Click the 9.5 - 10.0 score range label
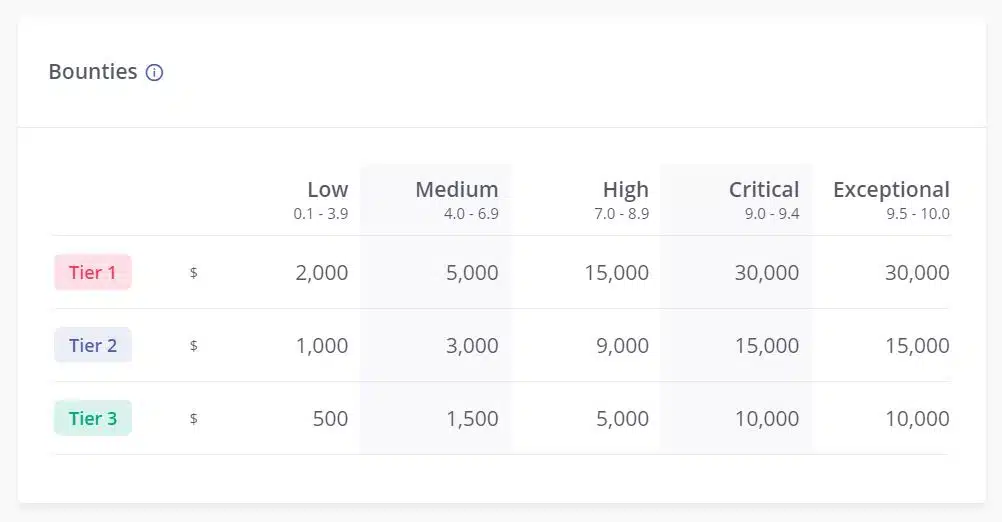Screen dimensions: 1002x522 point(918,213)
